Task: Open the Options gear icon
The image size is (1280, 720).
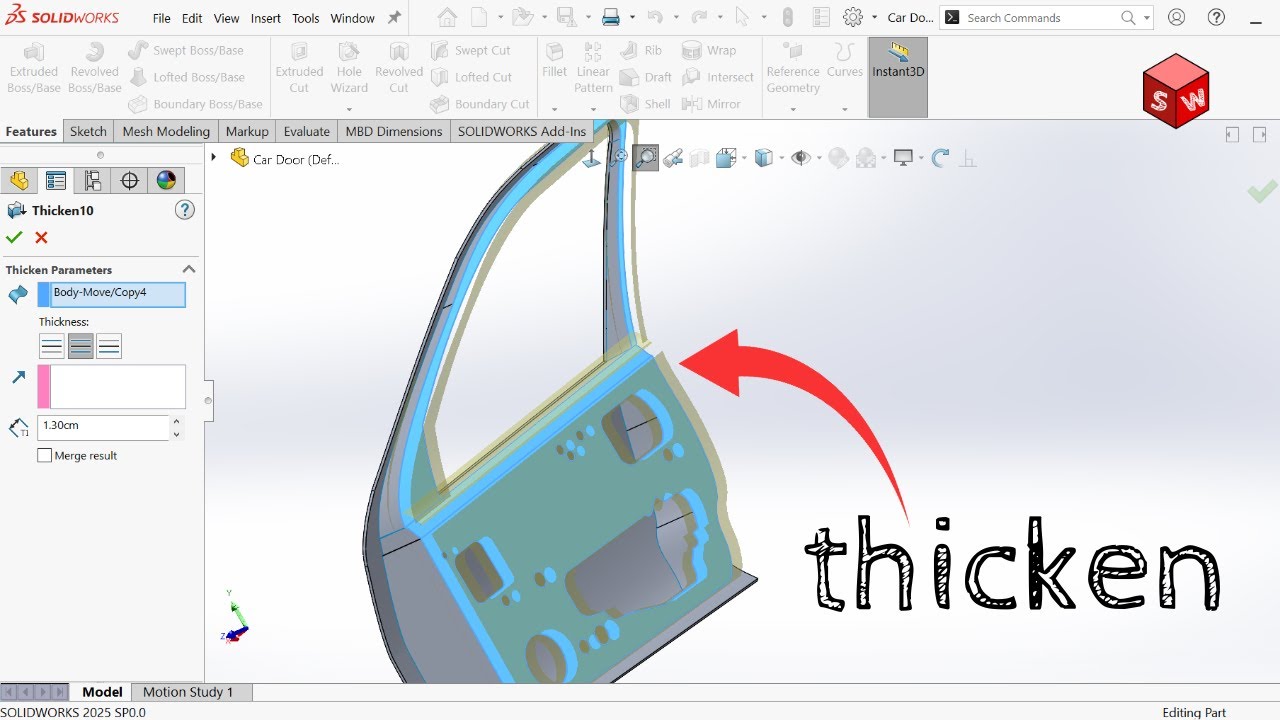Action: tap(853, 17)
